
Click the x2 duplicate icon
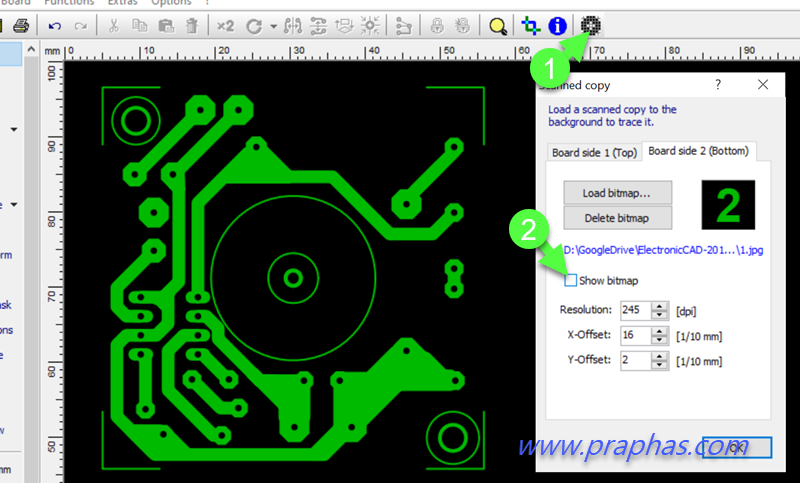[226, 25]
